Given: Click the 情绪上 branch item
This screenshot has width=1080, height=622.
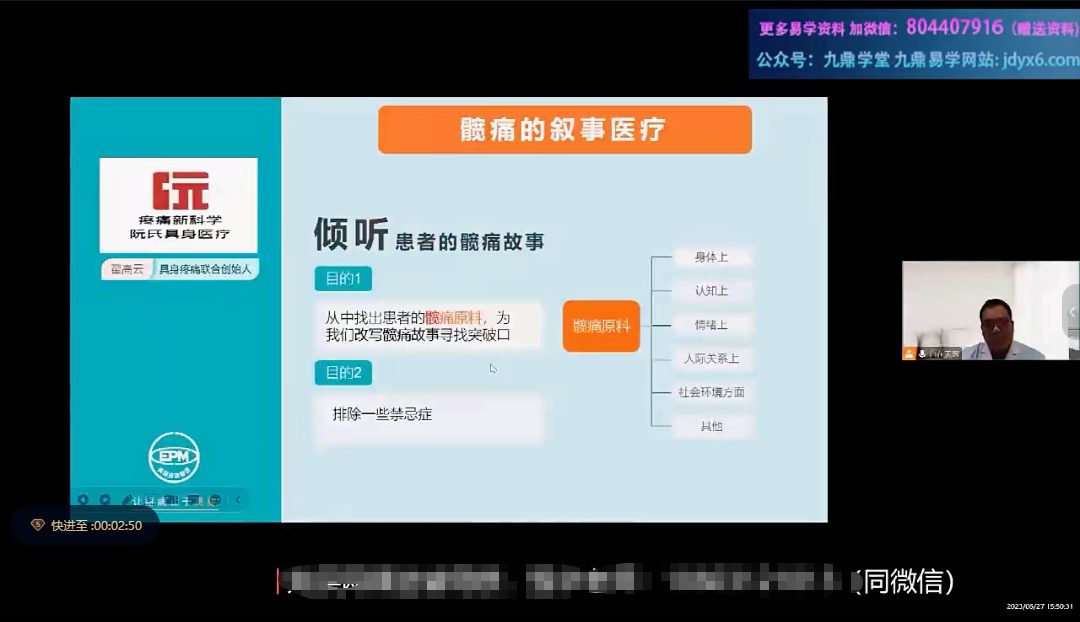Looking at the screenshot, I should click(712, 325).
